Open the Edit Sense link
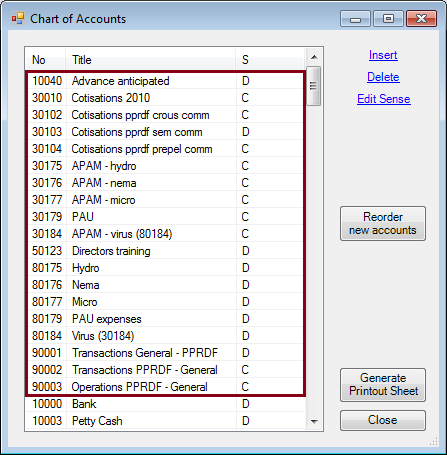 [x=384, y=99]
